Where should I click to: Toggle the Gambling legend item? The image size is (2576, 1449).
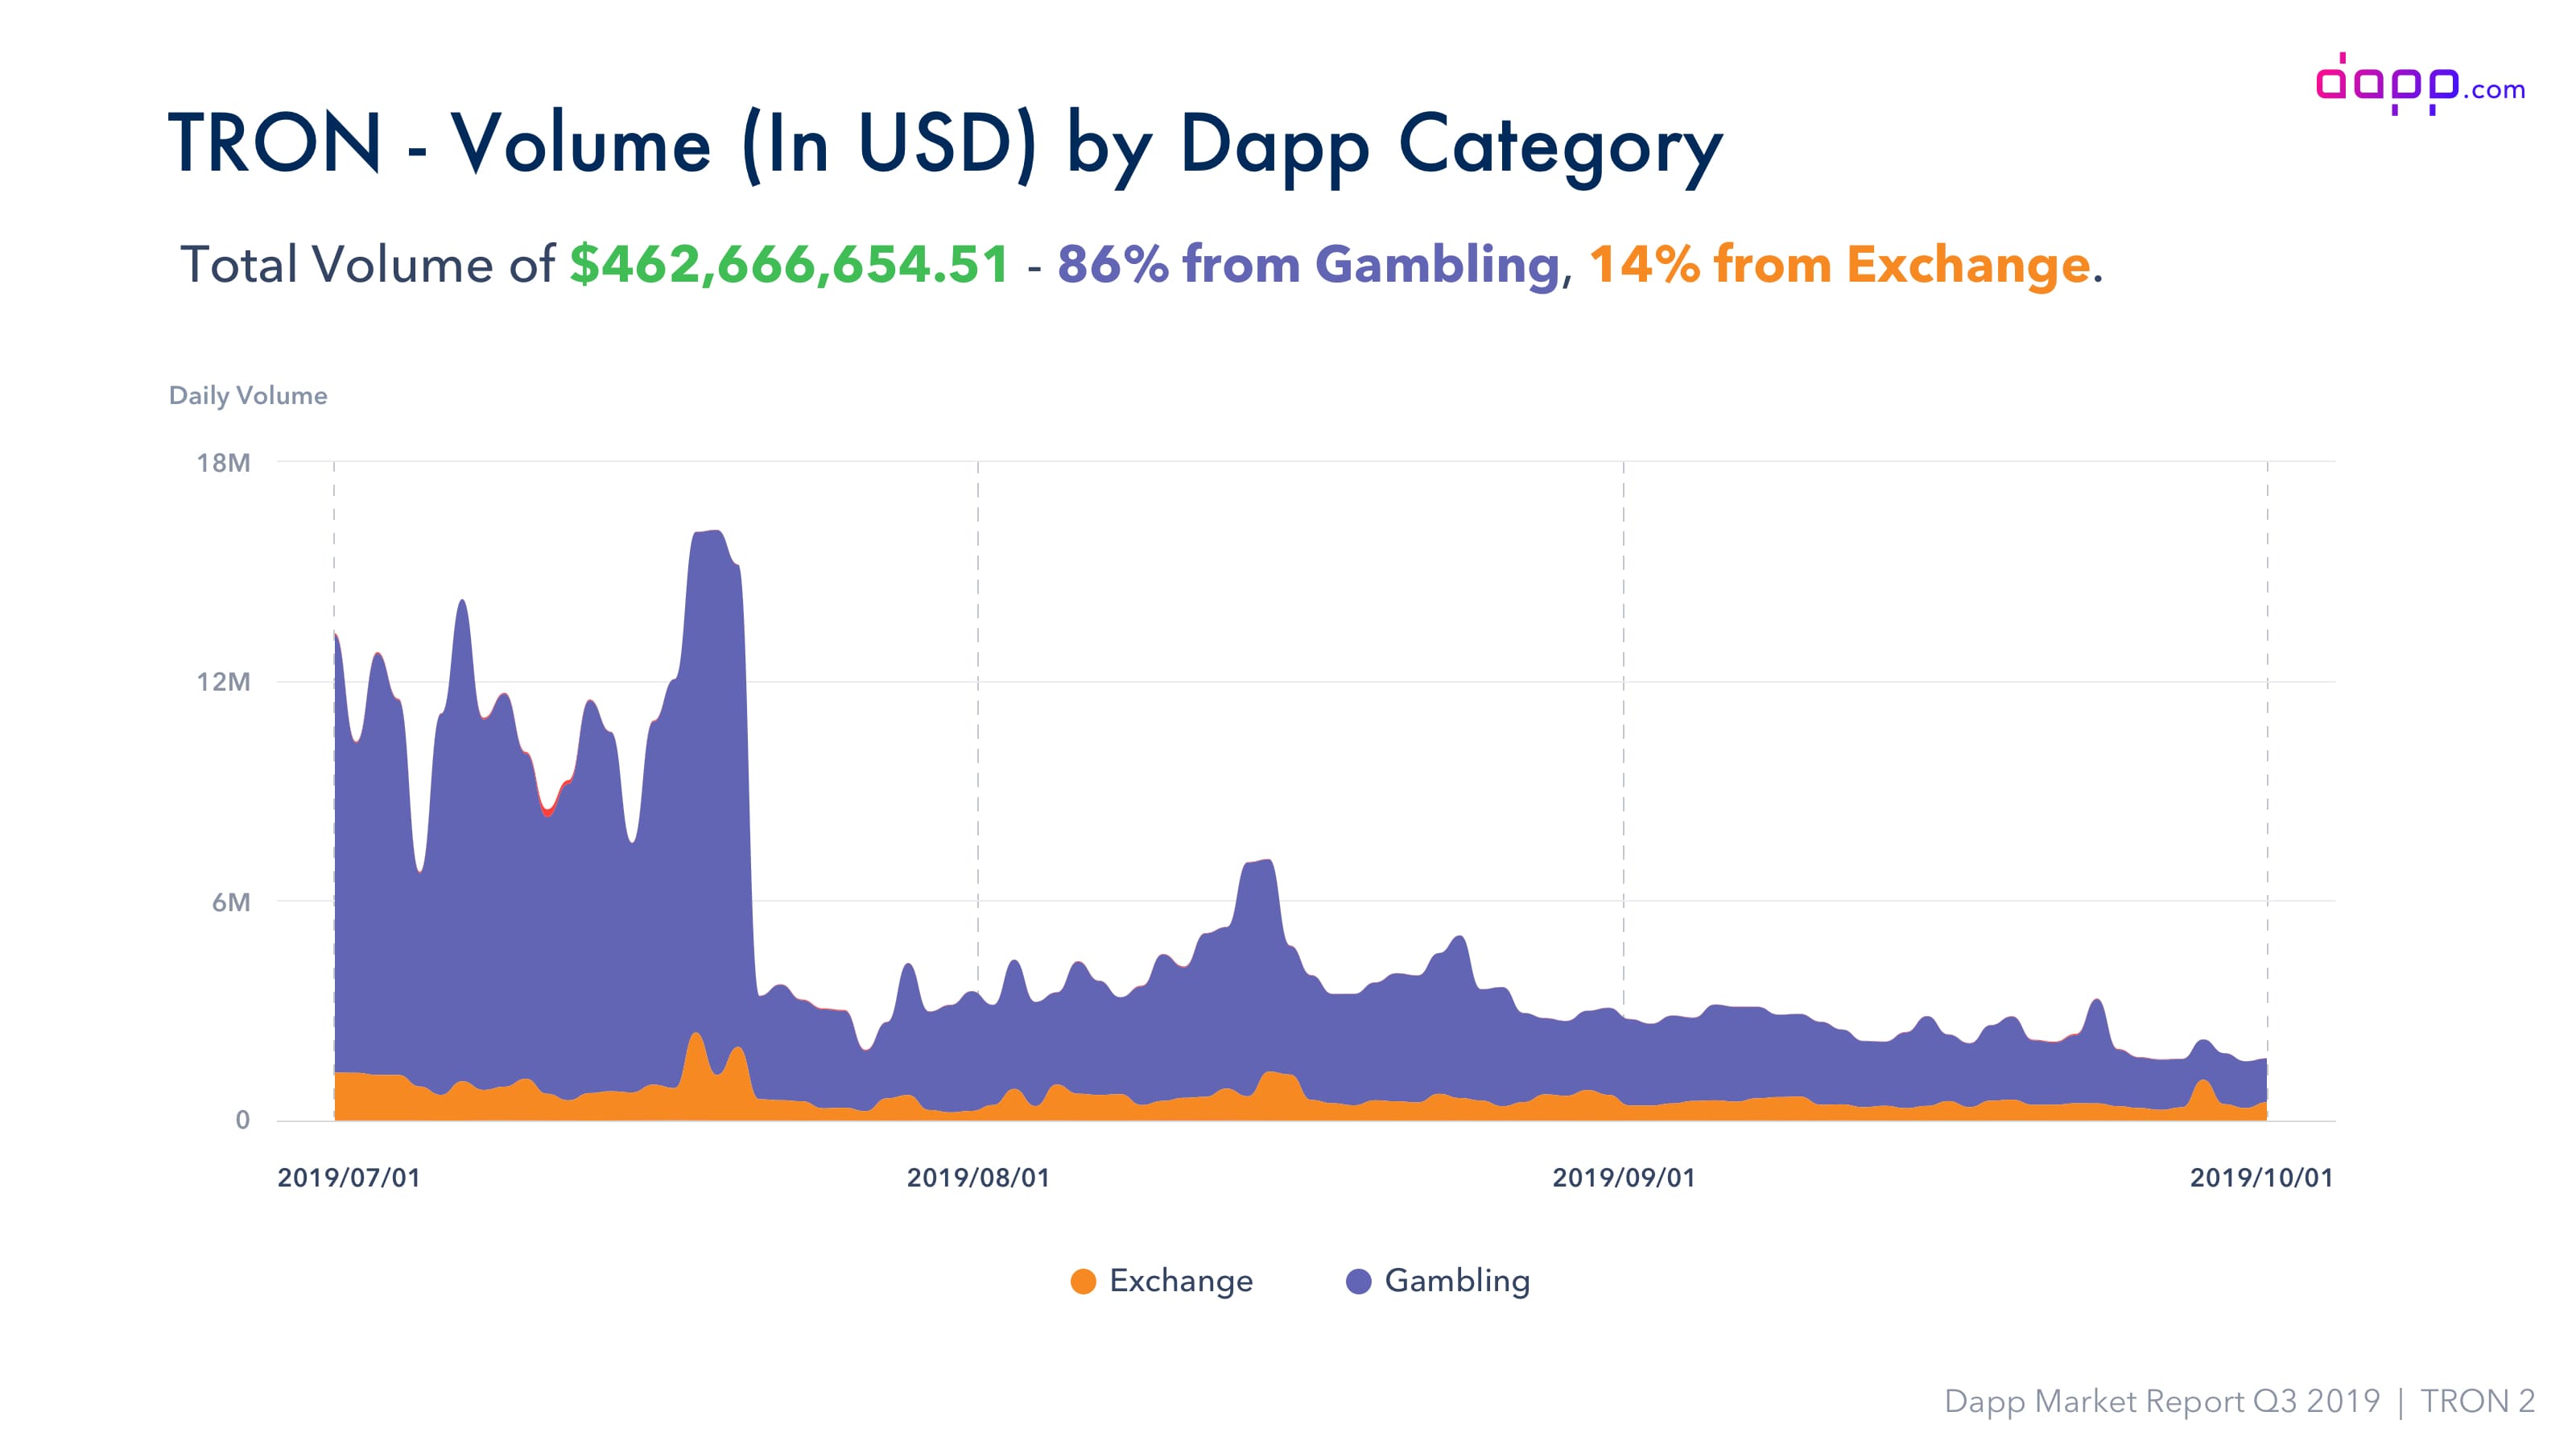[1438, 1281]
